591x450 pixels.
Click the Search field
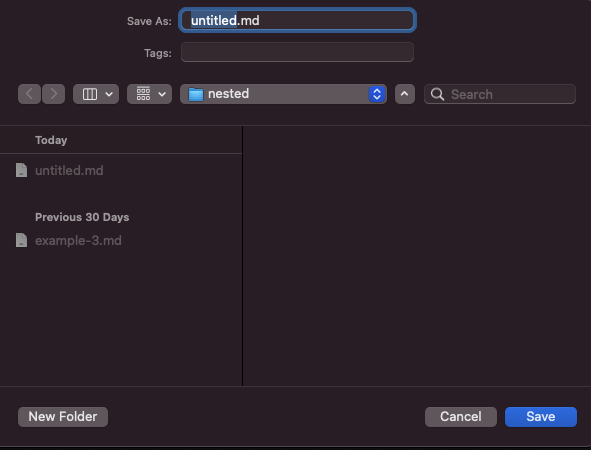(500, 94)
